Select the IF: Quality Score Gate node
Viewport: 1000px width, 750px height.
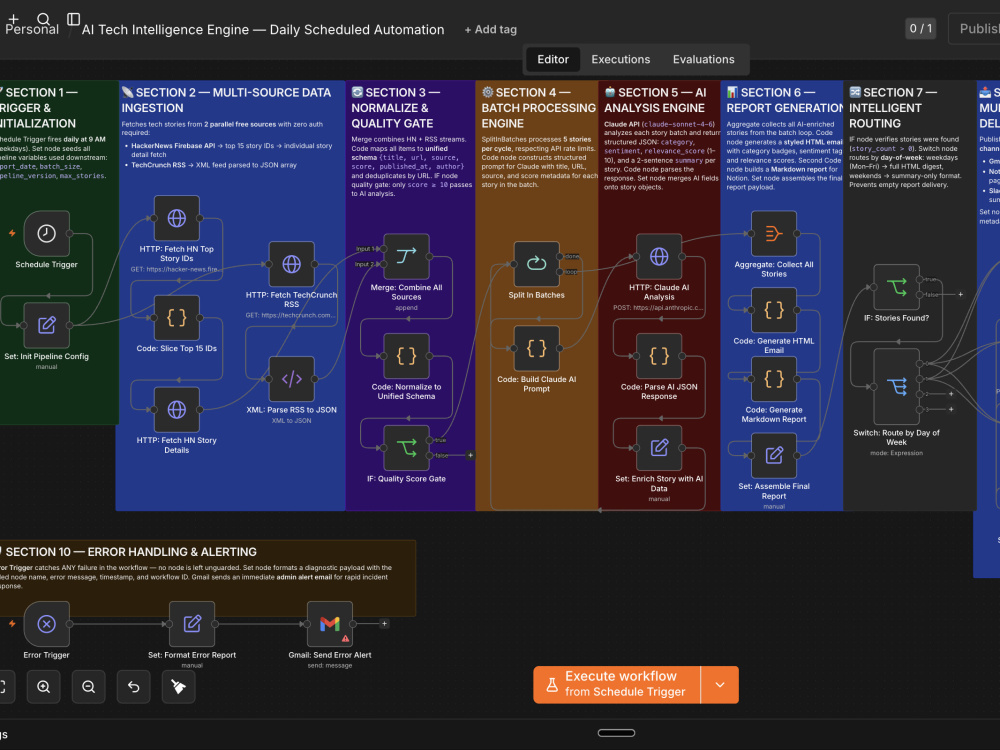(406, 448)
